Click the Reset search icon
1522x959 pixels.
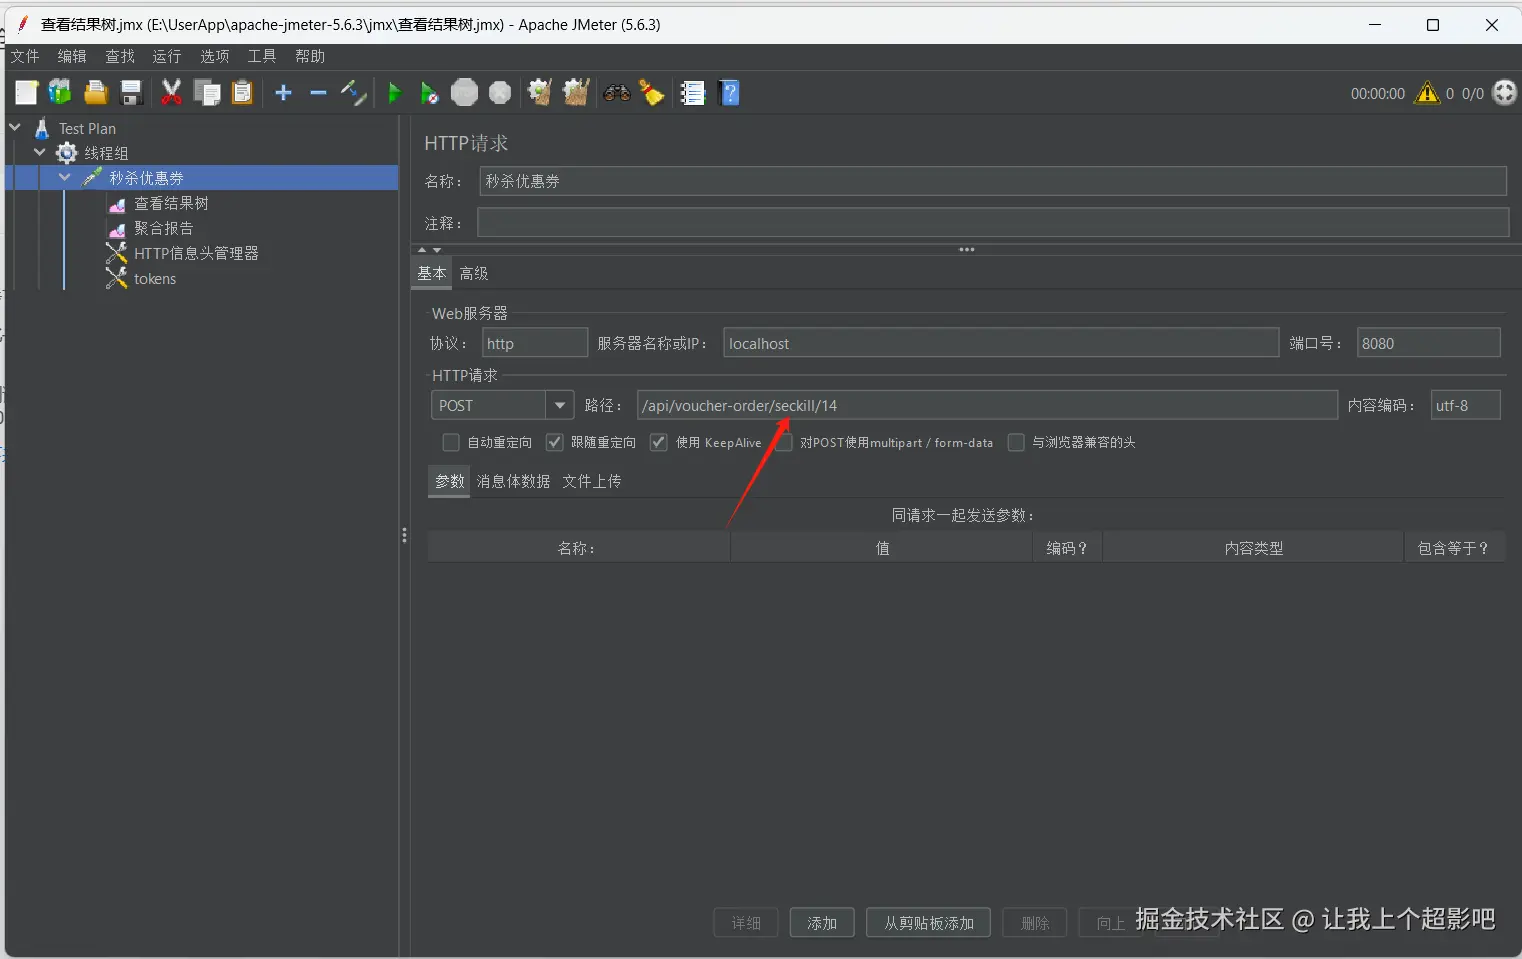pos(652,93)
